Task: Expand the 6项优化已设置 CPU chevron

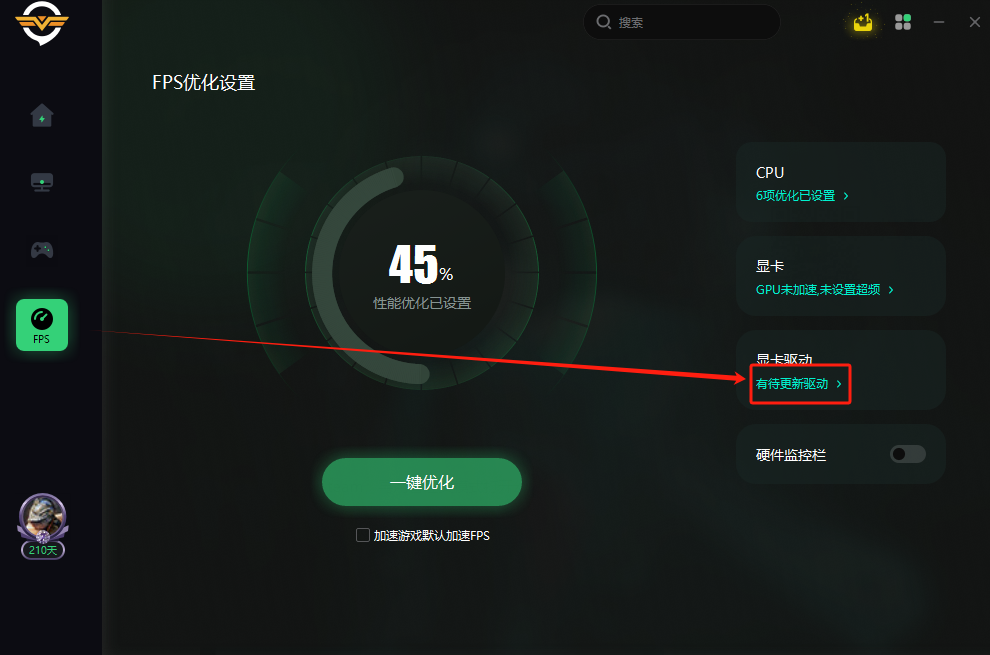Action: point(846,196)
